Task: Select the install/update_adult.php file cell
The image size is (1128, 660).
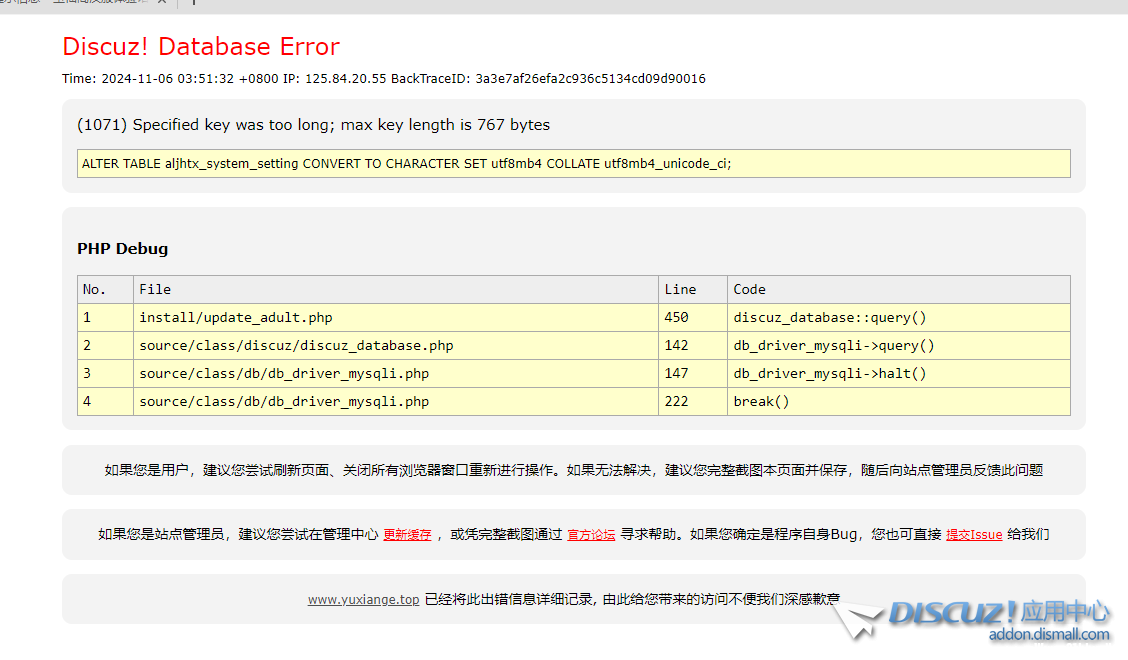Action: tap(236, 318)
